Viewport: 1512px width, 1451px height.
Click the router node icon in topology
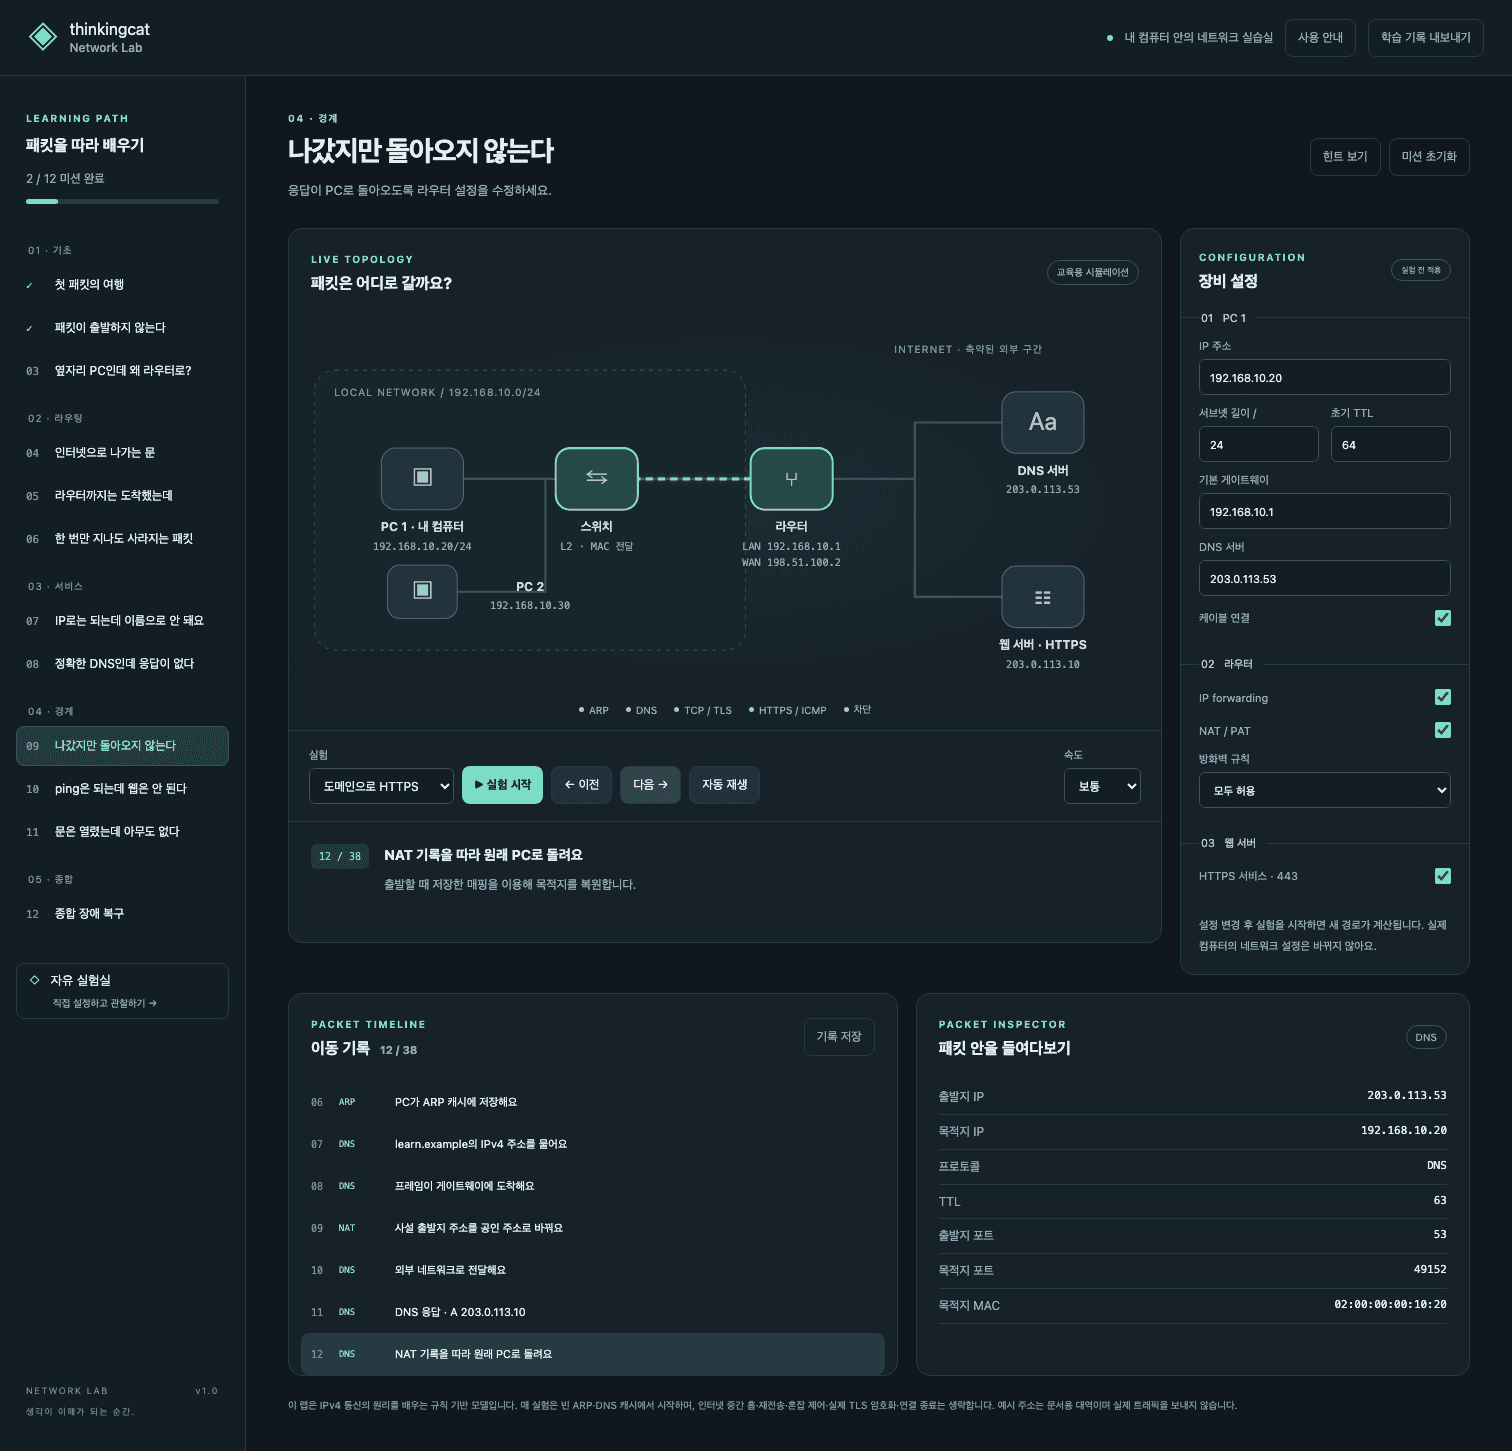coord(791,478)
